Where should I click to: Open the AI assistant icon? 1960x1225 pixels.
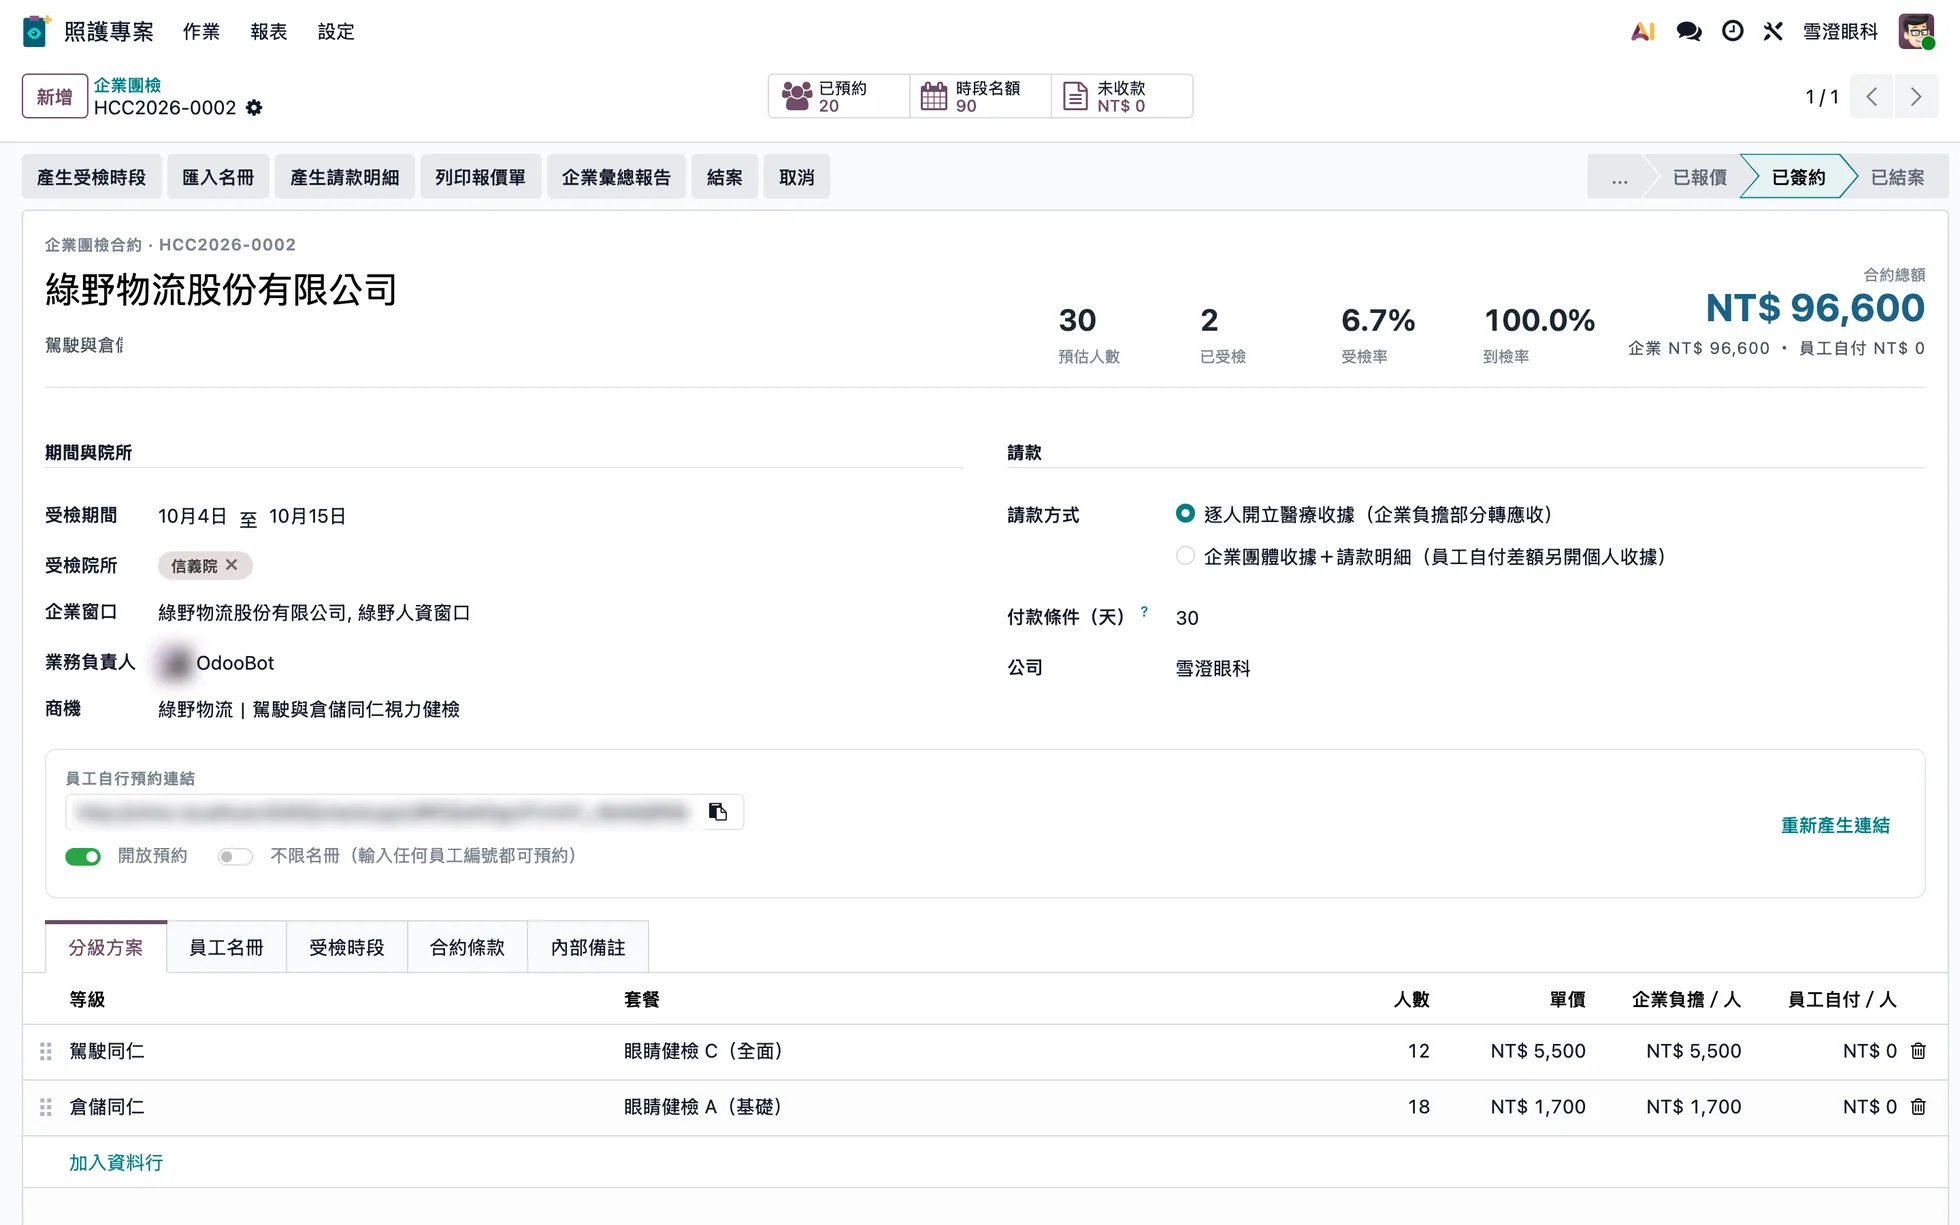click(1642, 32)
